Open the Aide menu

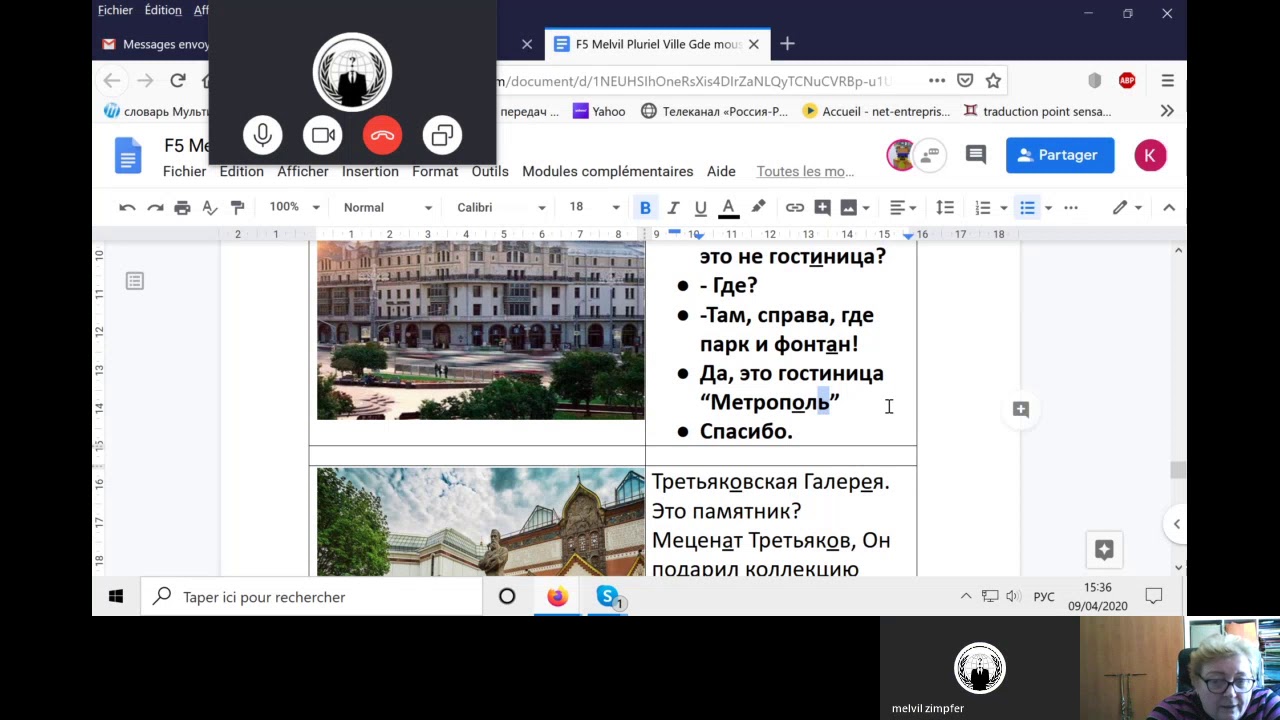click(x=721, y=171)
